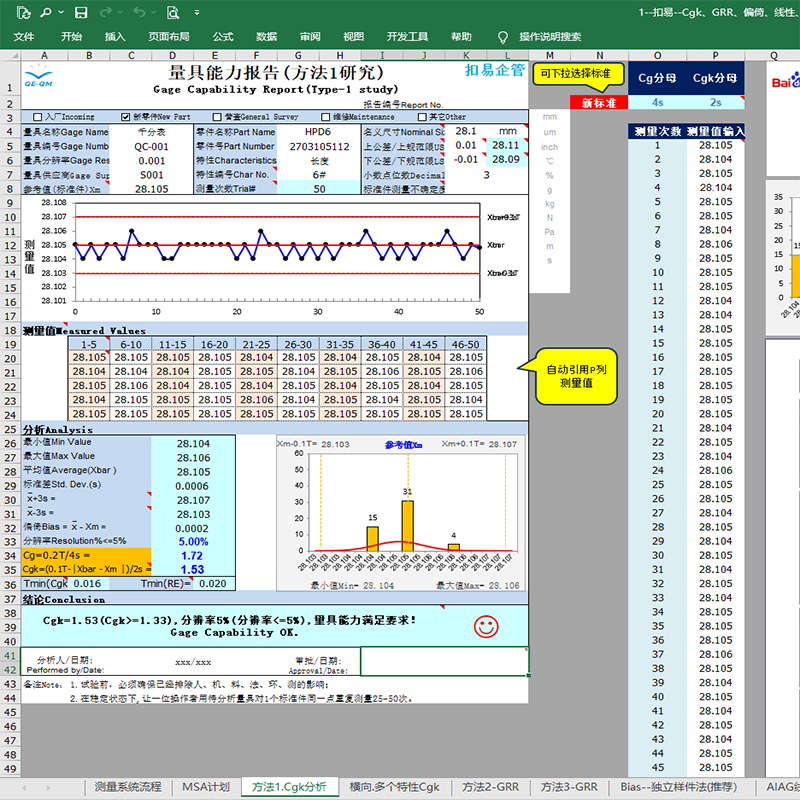800x800 pixels.
Task: Click the yellow 自动引用P列测量值 callout
Action: pos(577,376)
